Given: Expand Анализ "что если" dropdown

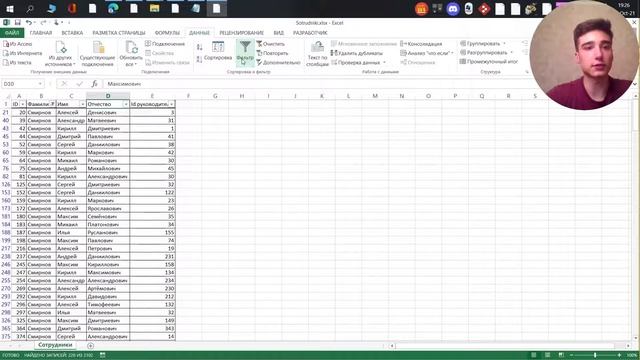Looking at the screenshot, I should point(452,53).
